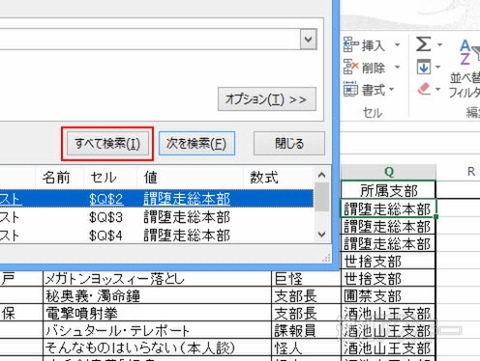Click the search string input field
The width and height of the screenshot is (480, 361).
tap(150, 39)
